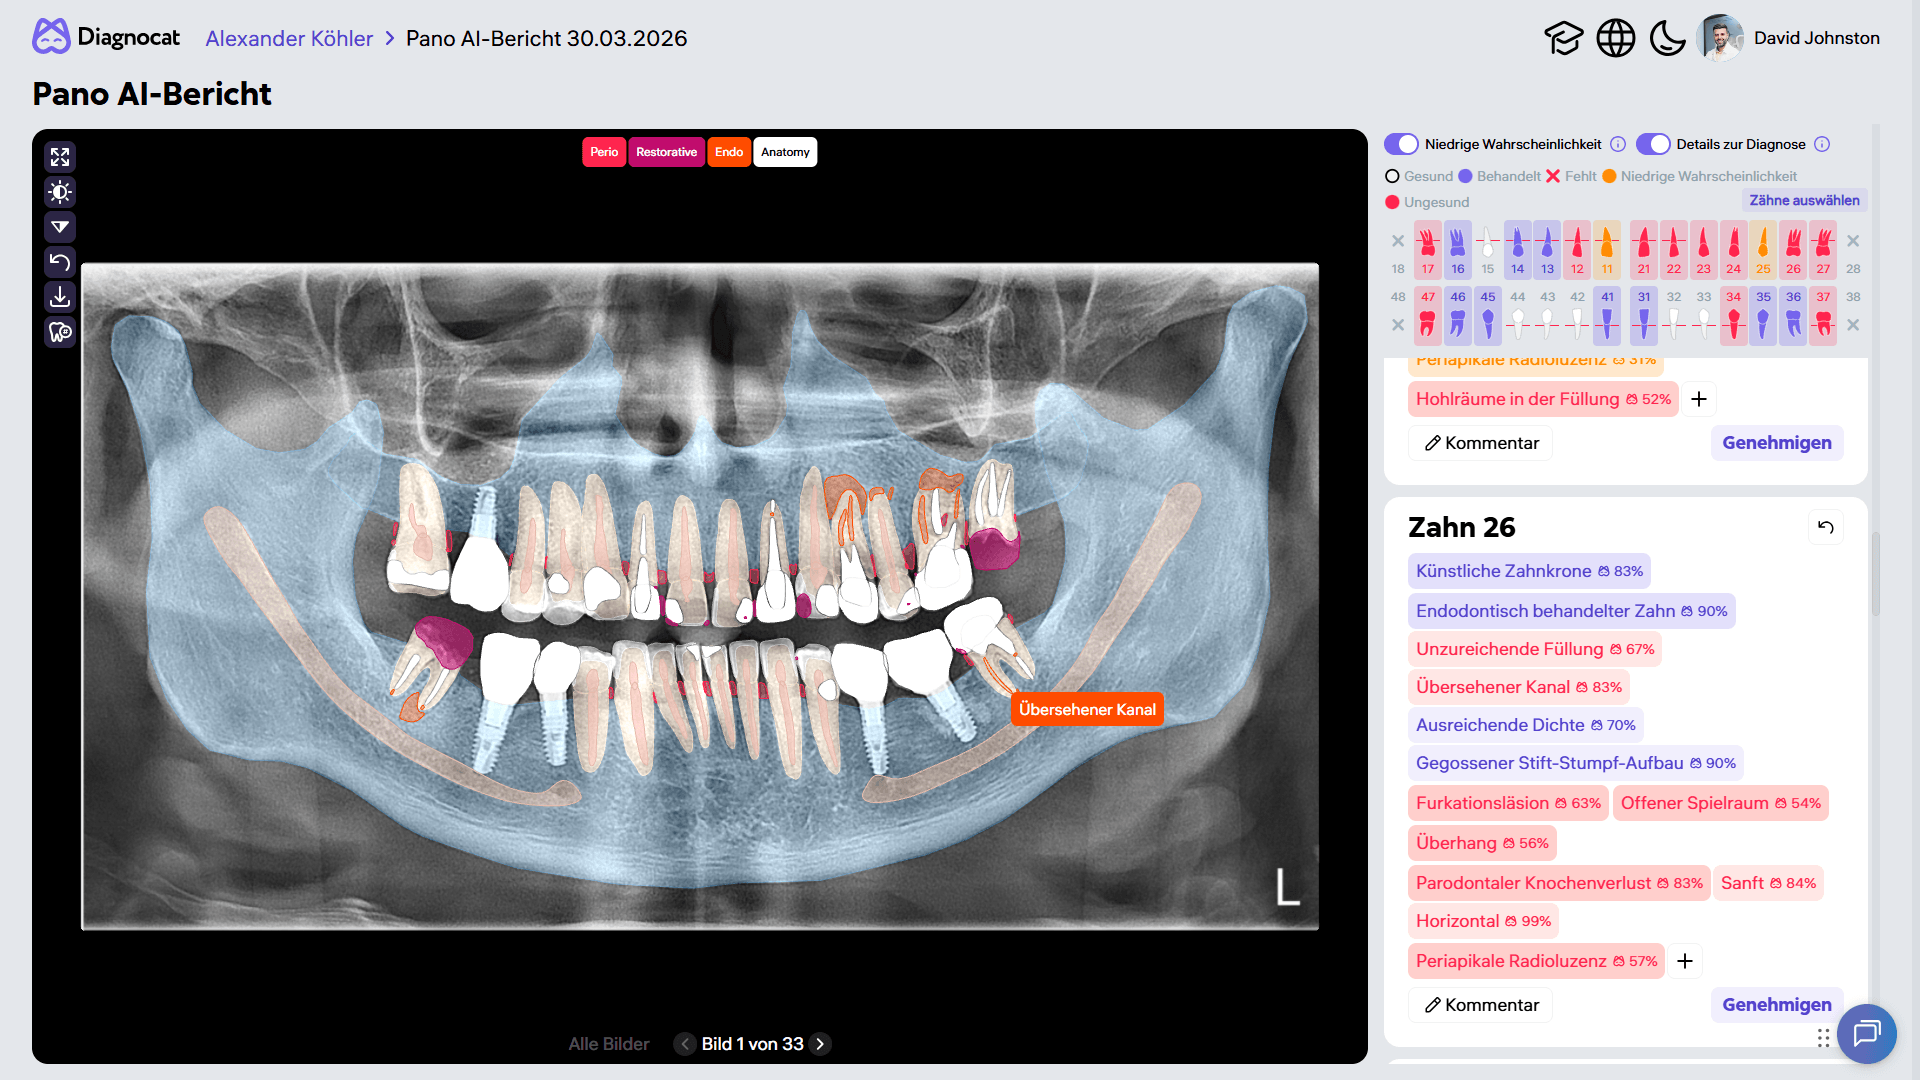This screenshot has height=1080, width=1920.
Task: Click Parodontaler Knochenverlust 83% tag
Action: coord(1559,883)
